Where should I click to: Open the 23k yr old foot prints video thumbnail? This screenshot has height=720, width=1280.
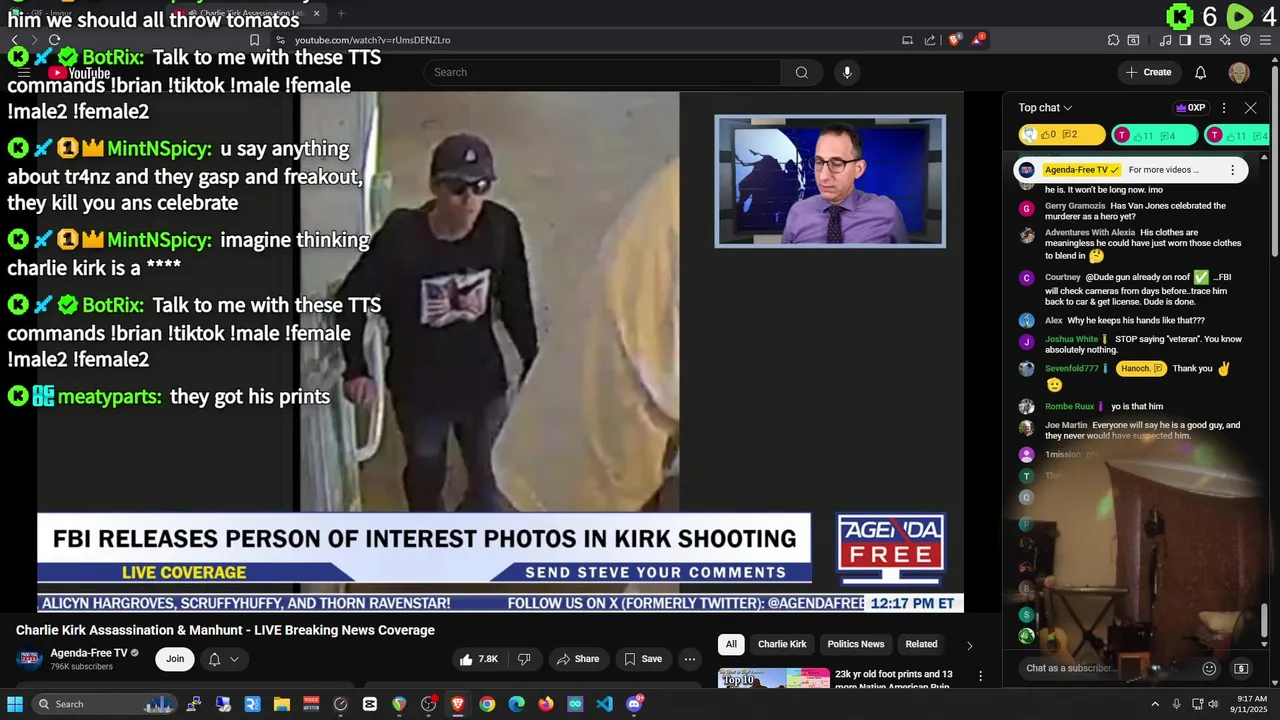[773, 678]
